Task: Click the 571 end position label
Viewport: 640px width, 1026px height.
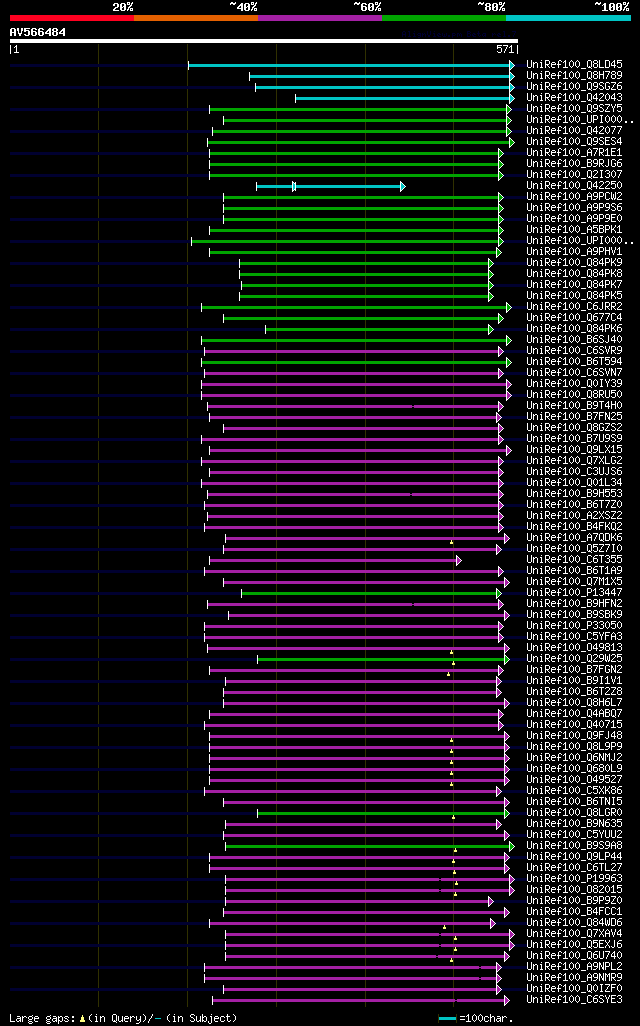Action: [505, 49]
